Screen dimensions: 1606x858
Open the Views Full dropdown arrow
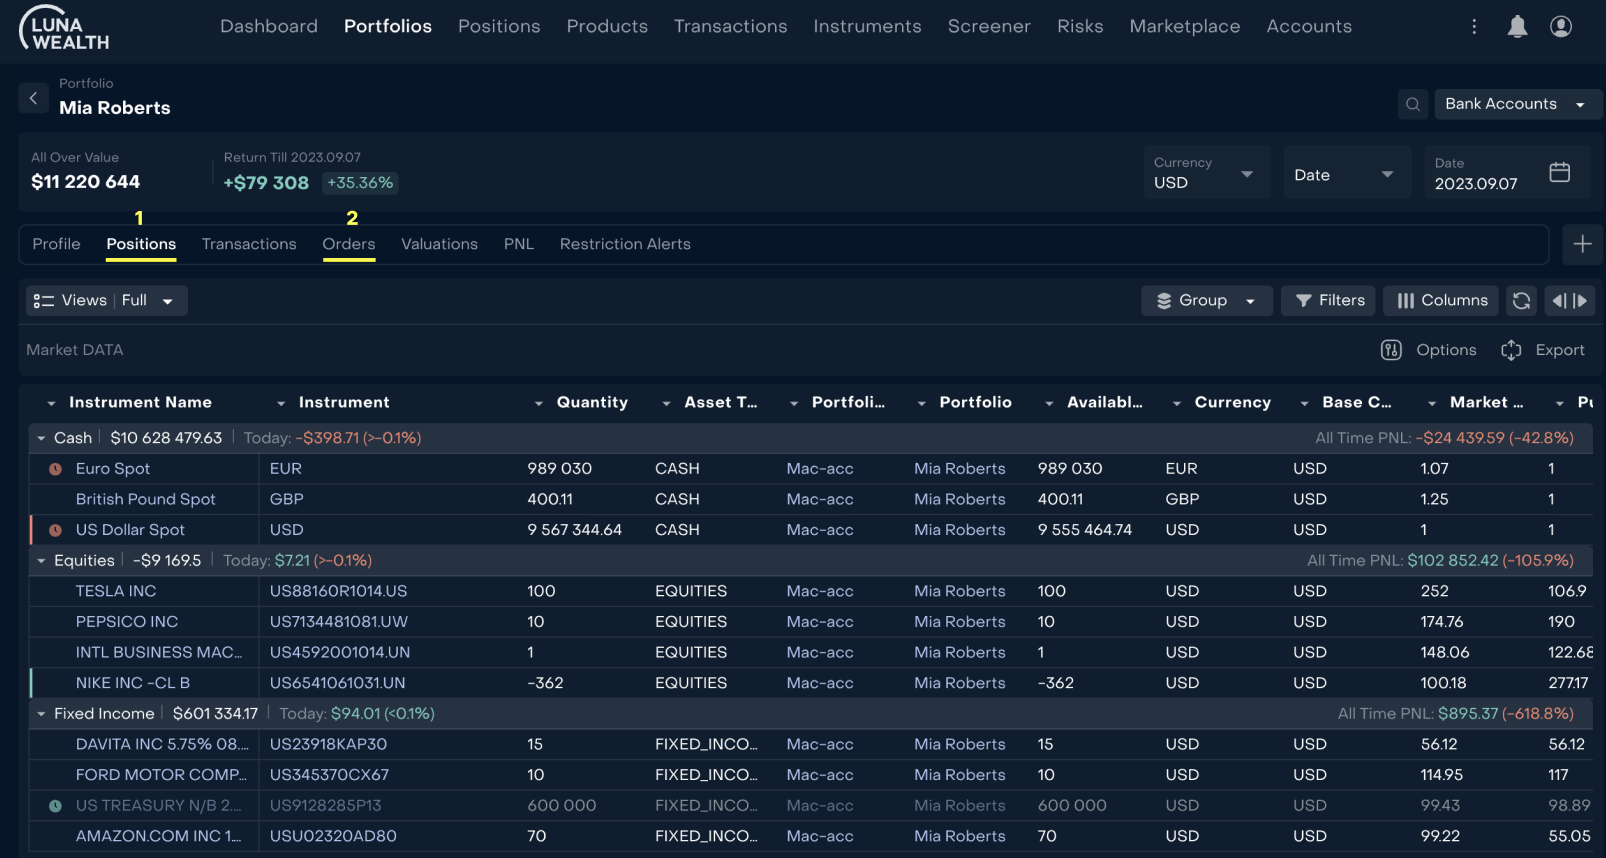point(168,301)
